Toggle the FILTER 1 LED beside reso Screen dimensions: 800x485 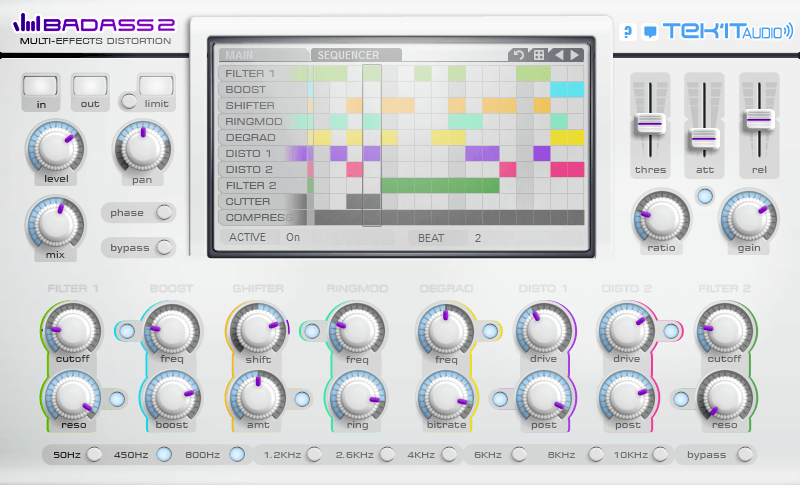(x=117, y=399)
